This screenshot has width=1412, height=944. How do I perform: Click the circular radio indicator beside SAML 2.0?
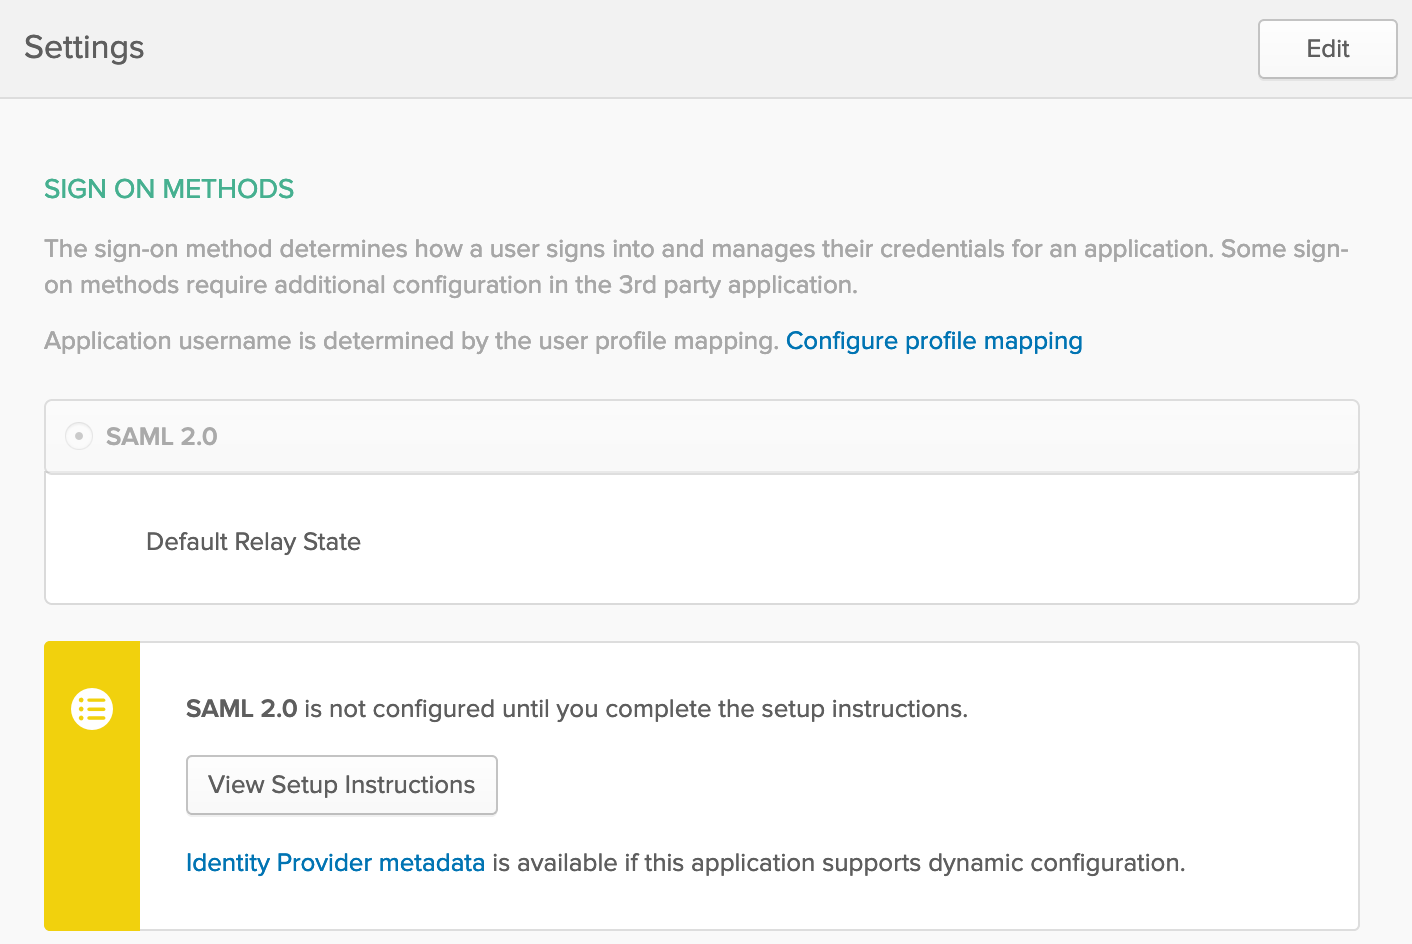[79, 436]
